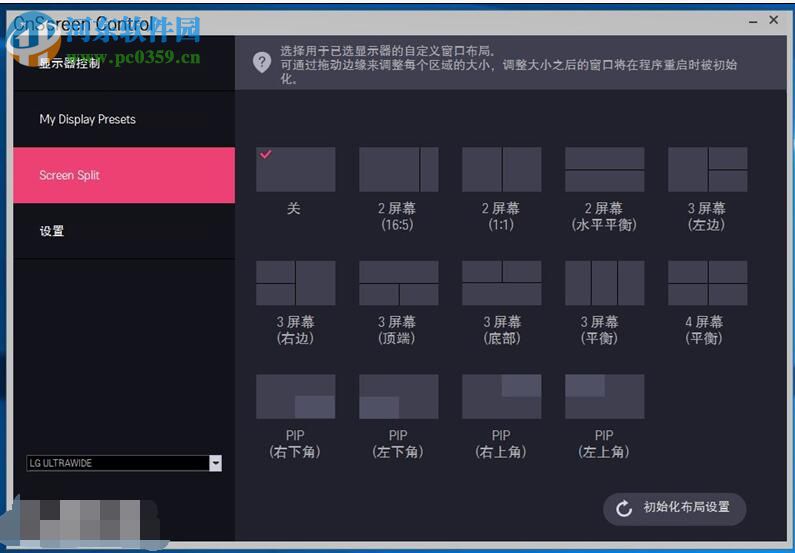
Task: Choose 4 屏幕 (平衡) layout
Action: [x=707, y=283]
